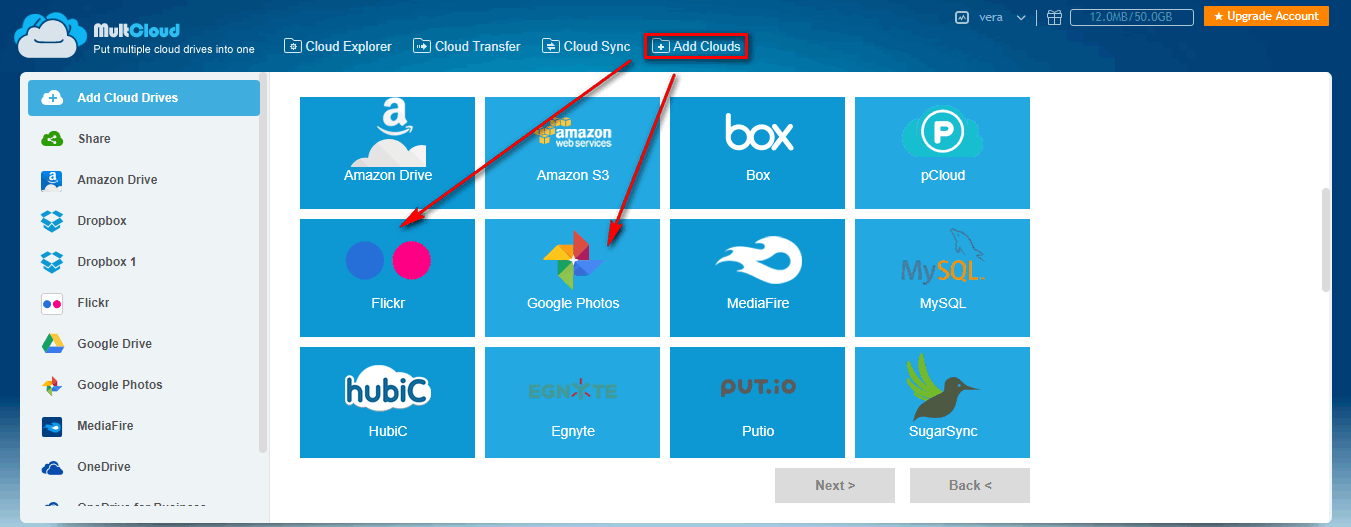Open OneDrive in the sidebar
This screenshot has width=1351, height=527.
144,467
